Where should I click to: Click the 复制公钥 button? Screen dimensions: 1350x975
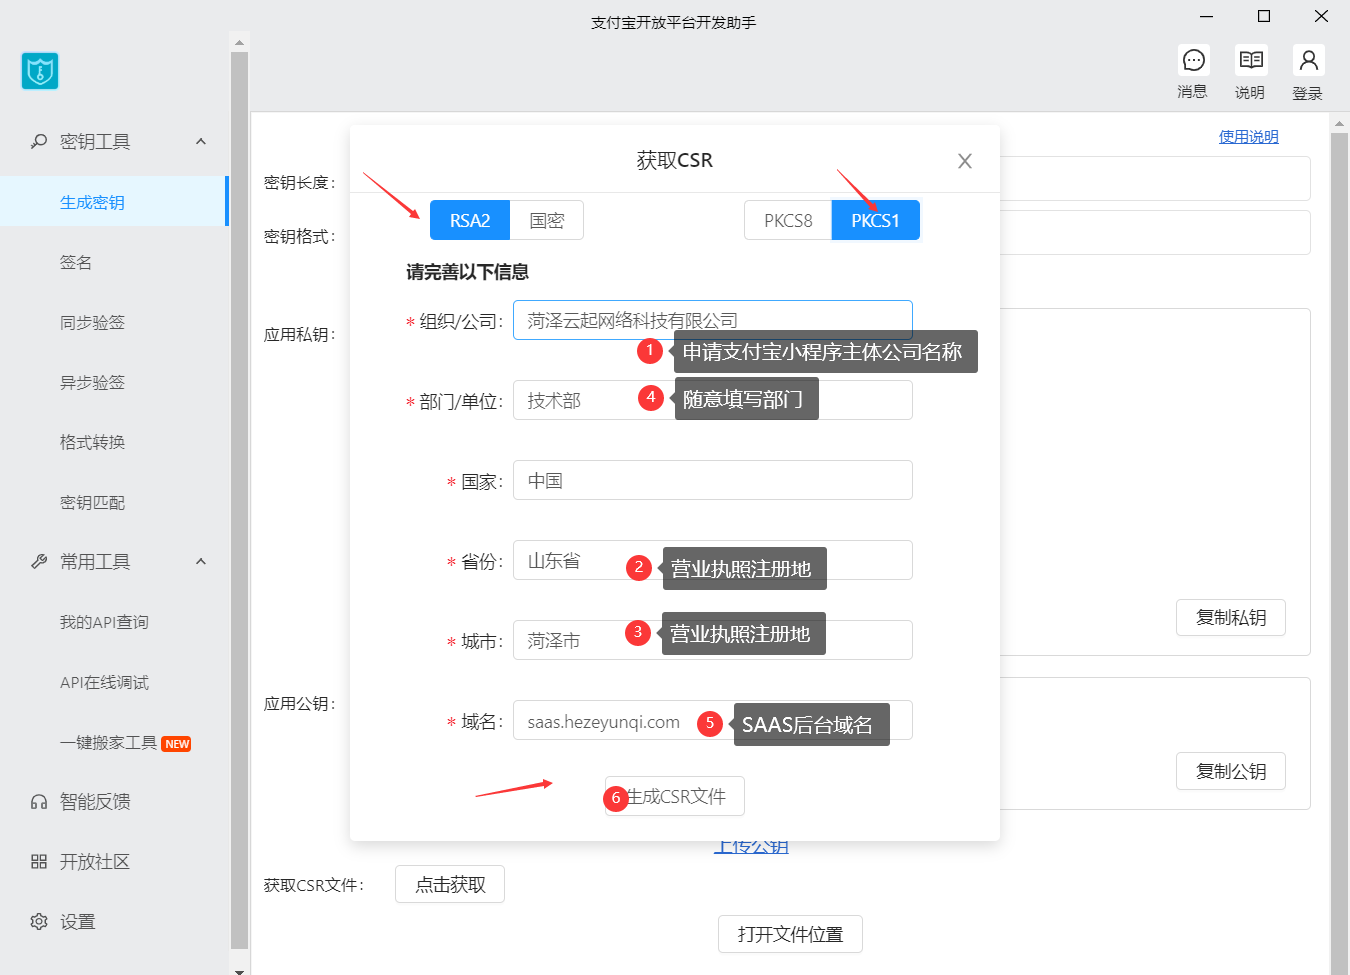pyautogui.click(x=1231, y=771)
